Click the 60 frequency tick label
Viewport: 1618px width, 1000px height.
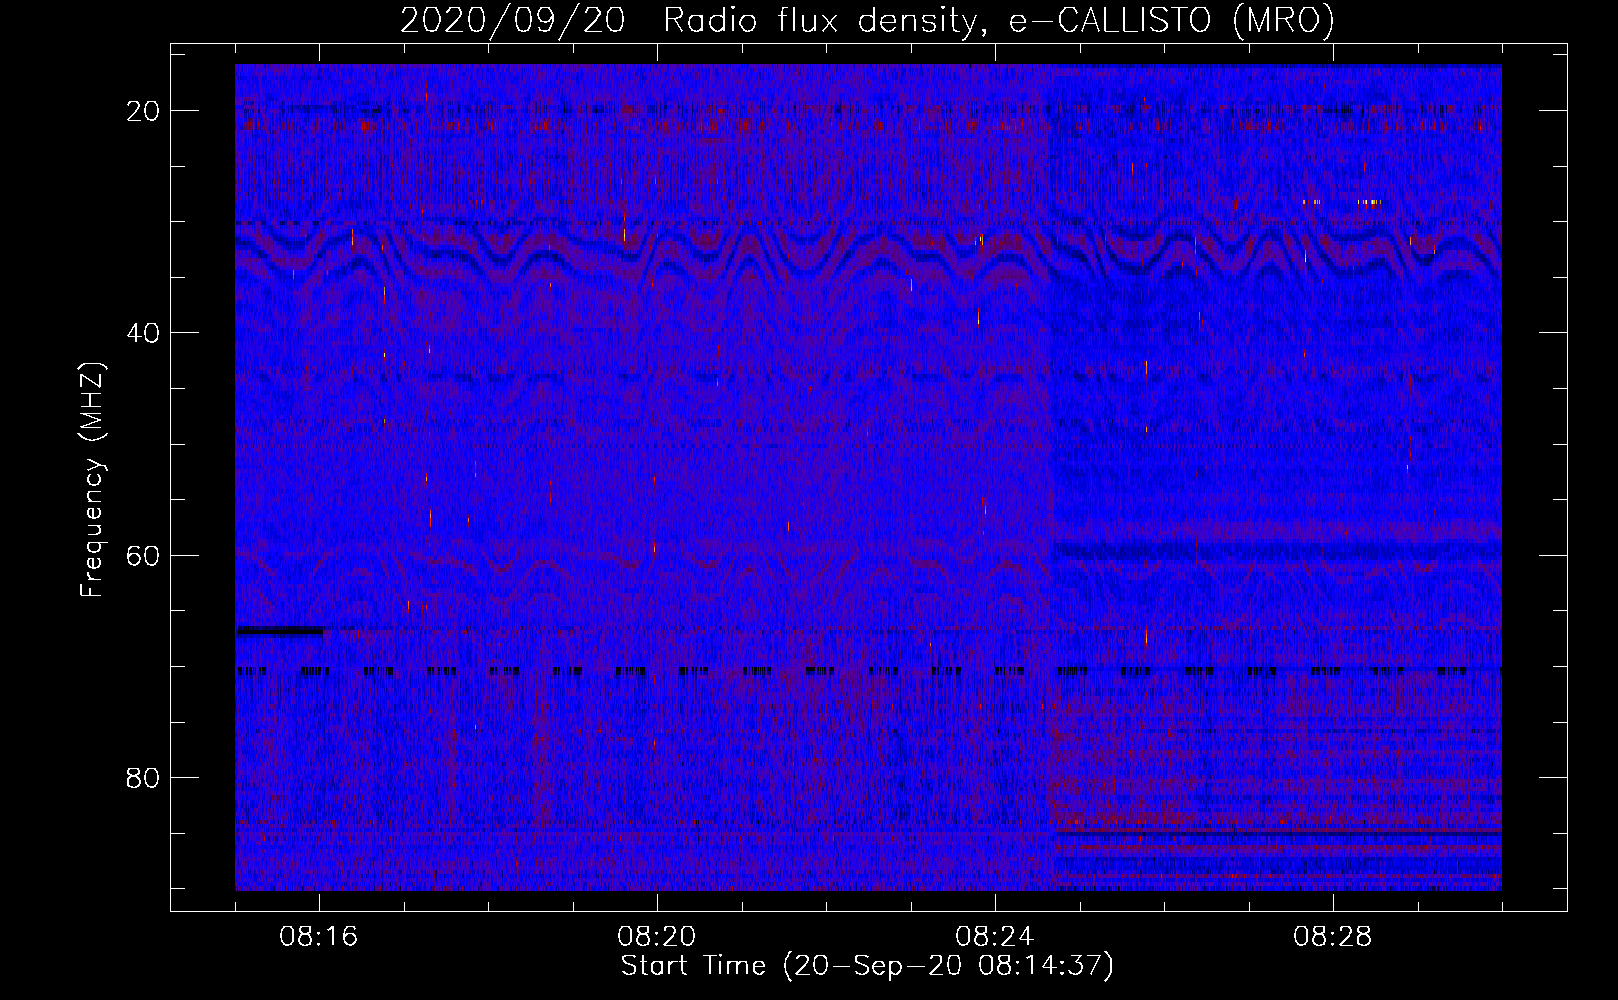[143, 555]
